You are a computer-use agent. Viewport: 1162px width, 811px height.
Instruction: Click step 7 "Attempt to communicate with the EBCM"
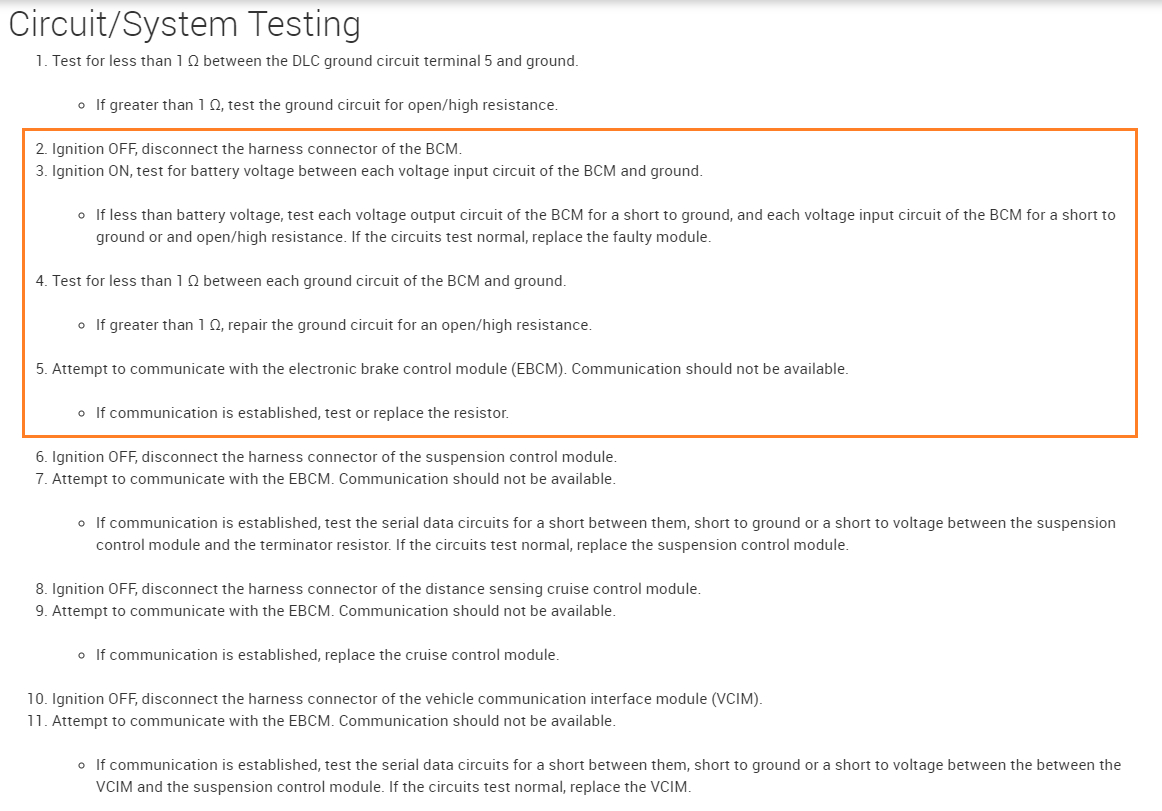click(333, 479)
